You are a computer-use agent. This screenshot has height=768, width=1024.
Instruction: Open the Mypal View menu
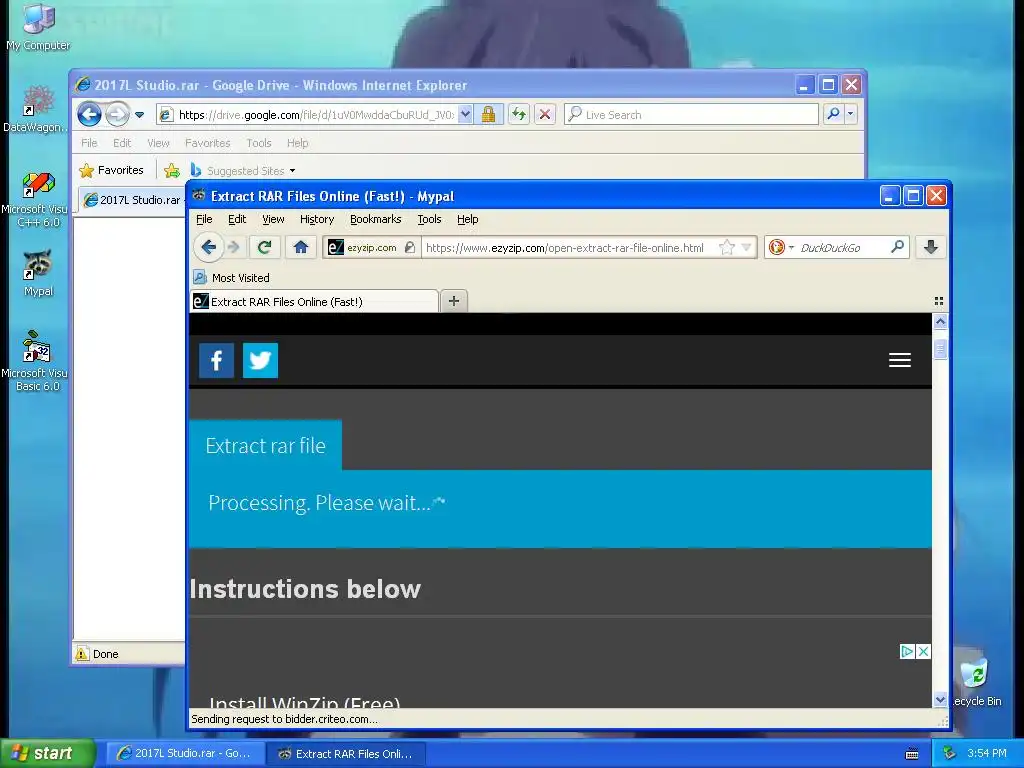(273, 219)
